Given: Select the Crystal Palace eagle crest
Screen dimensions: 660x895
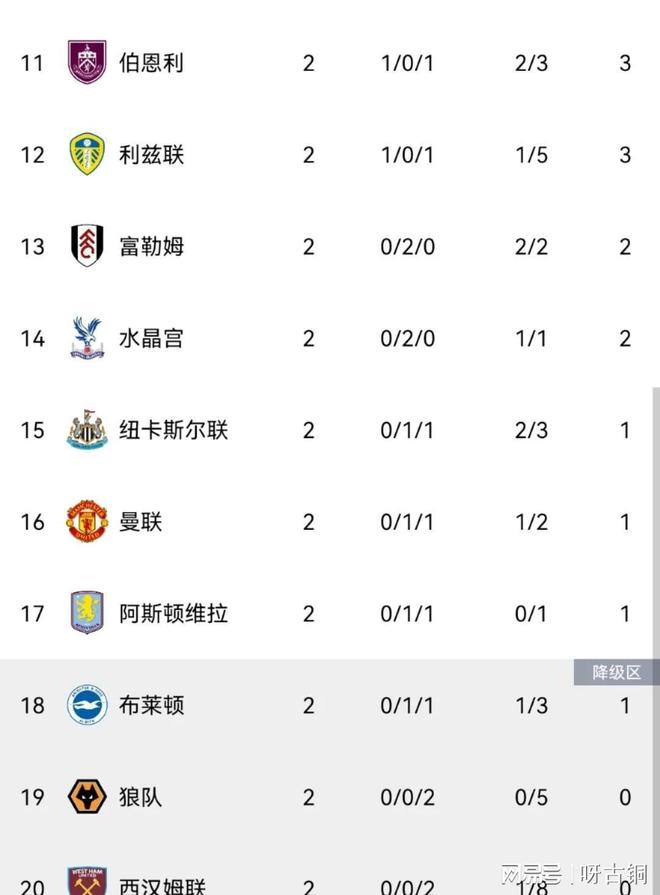Looking at the screenshot, I should pyautogui.click(x=87, y=338).
